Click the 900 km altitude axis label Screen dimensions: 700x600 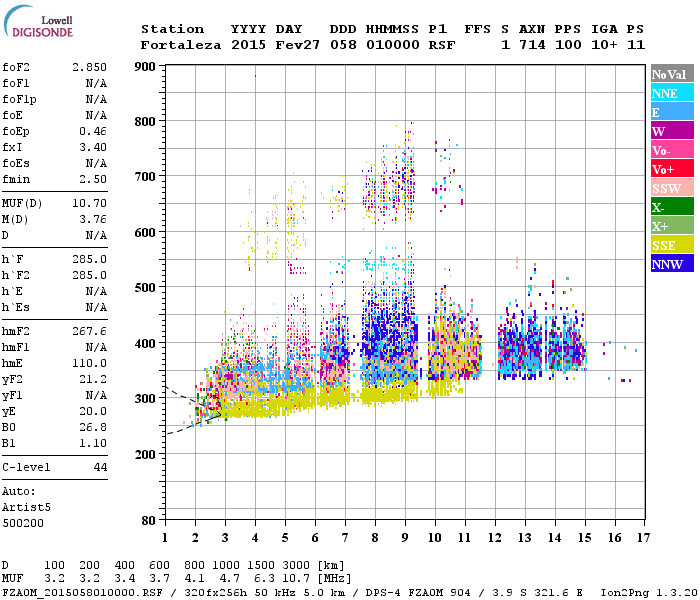tap(146, 67)
